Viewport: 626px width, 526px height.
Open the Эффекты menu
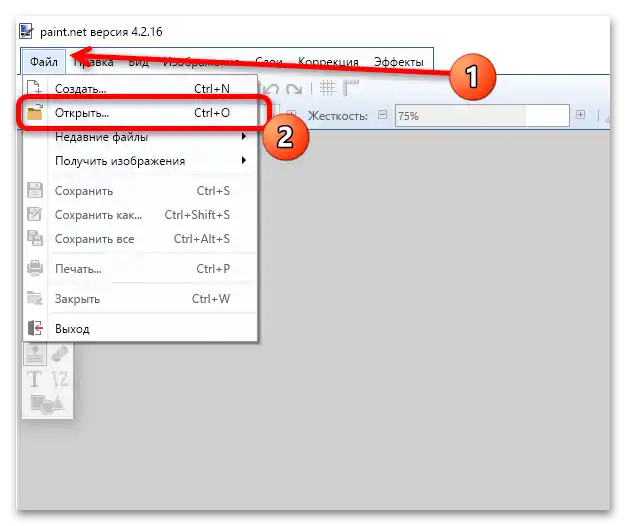click(x=398, y=62)
